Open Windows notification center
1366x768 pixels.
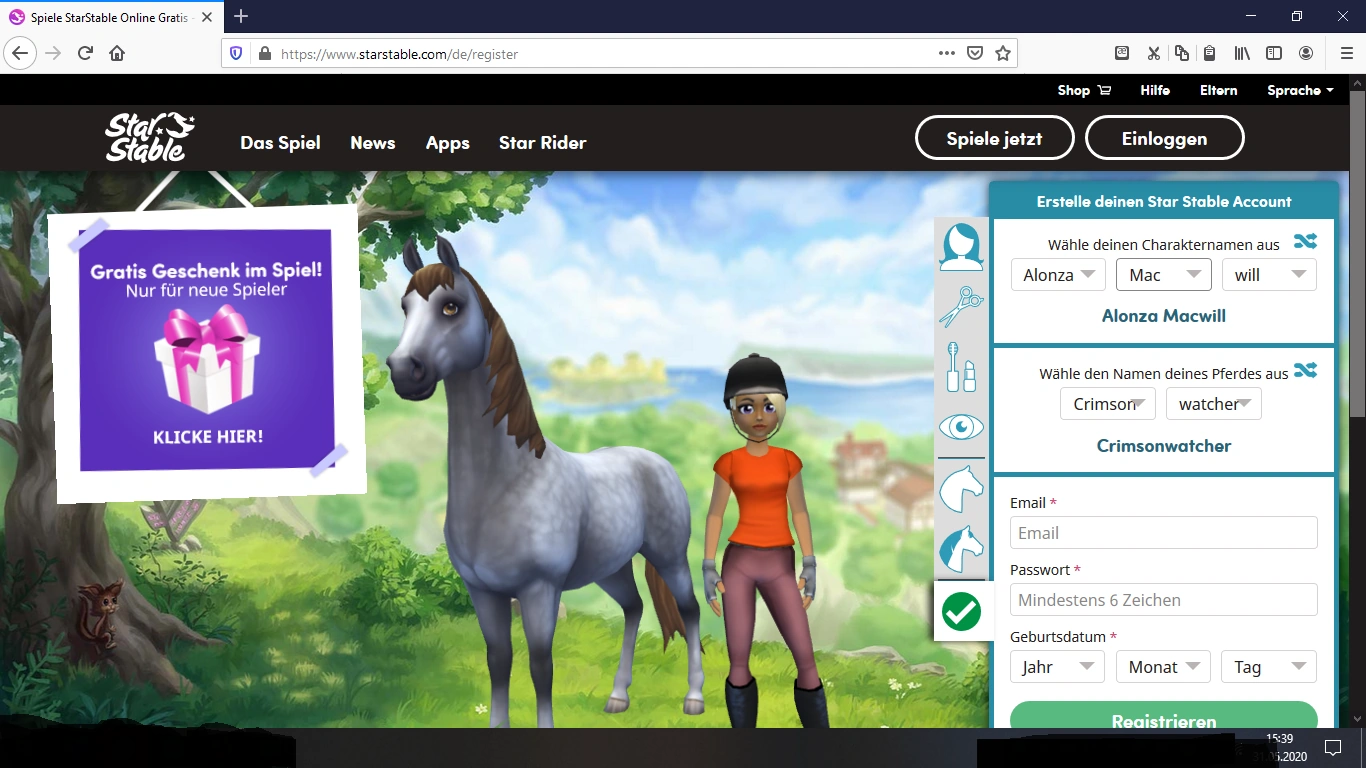(x=1332, y=747)
